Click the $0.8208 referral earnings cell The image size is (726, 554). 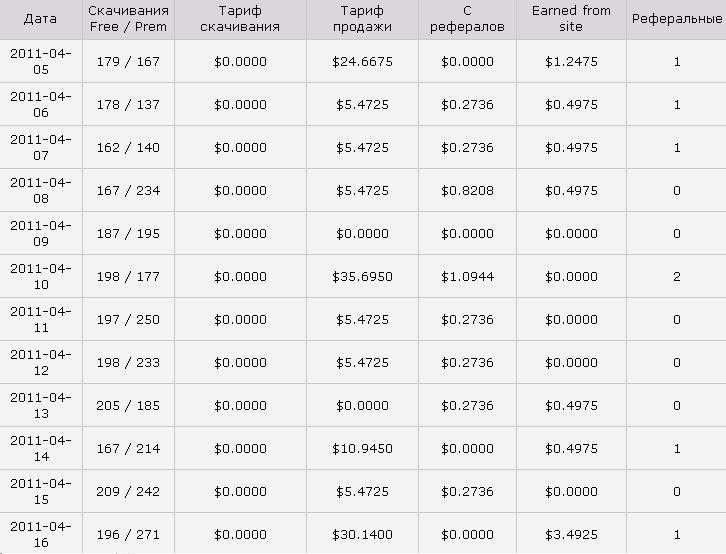point(467,191)
